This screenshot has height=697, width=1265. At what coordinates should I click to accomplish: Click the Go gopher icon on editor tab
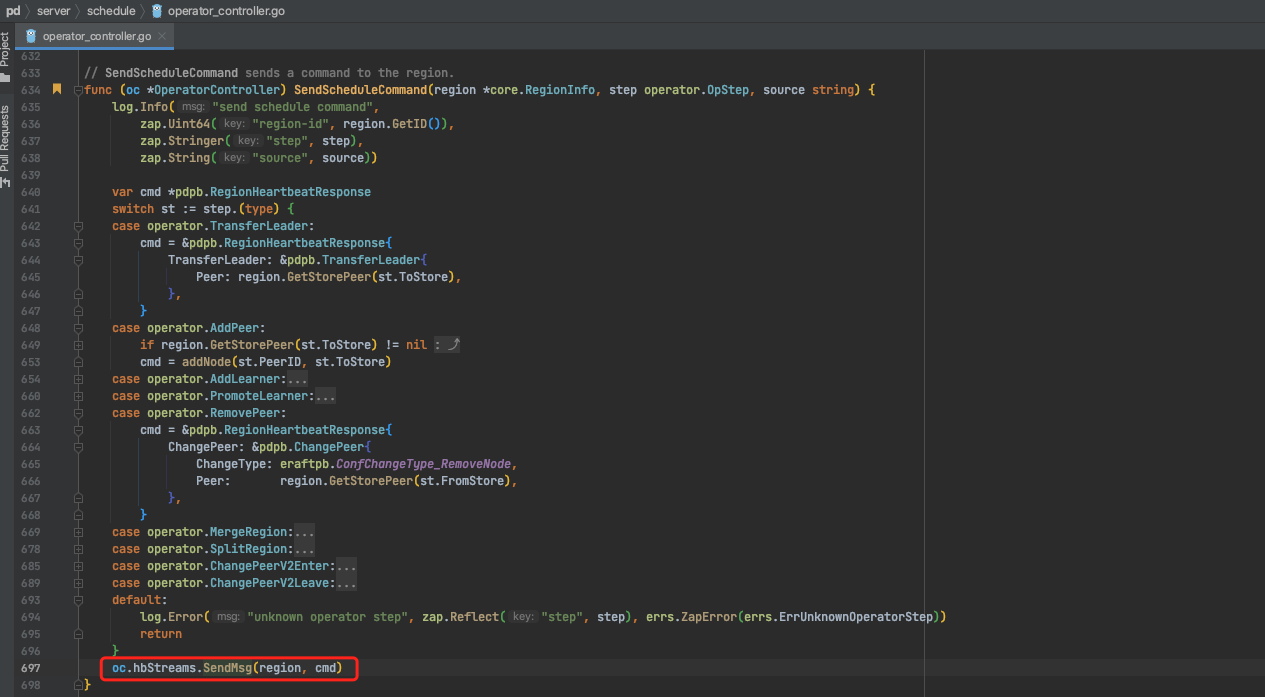tap(33, 36)
